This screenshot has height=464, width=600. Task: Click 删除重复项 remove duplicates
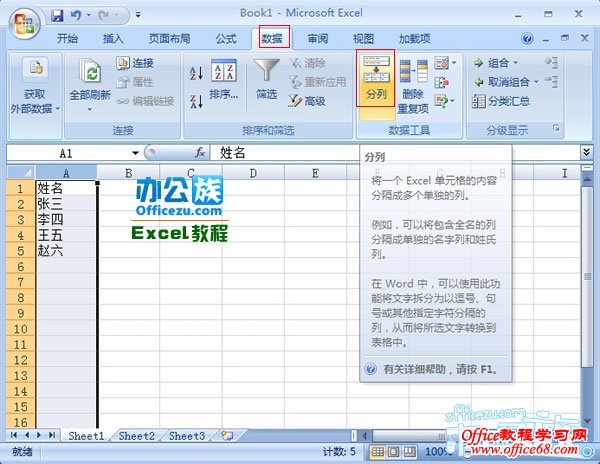pyautogui.click(x=413, y=86)
